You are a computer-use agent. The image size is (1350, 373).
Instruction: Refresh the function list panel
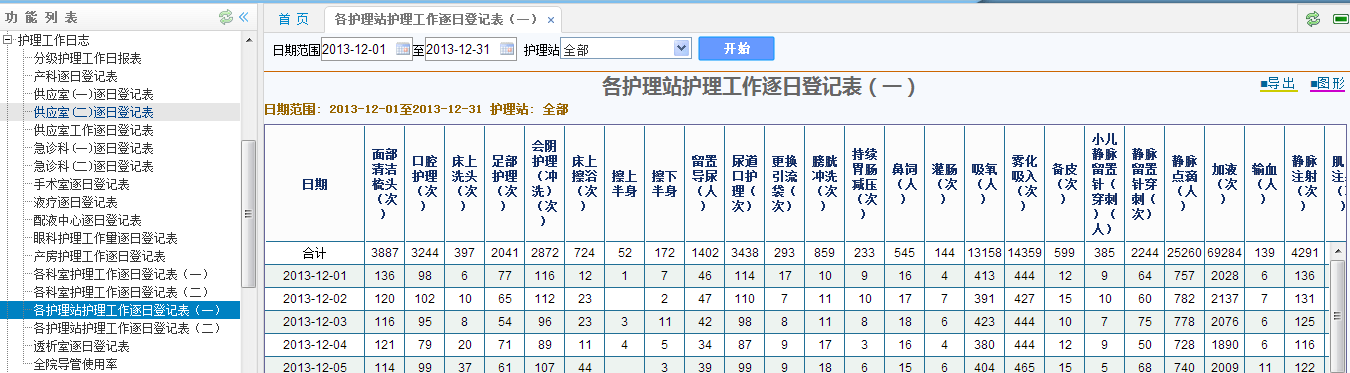pyautogui.click(x=226, y=18)
